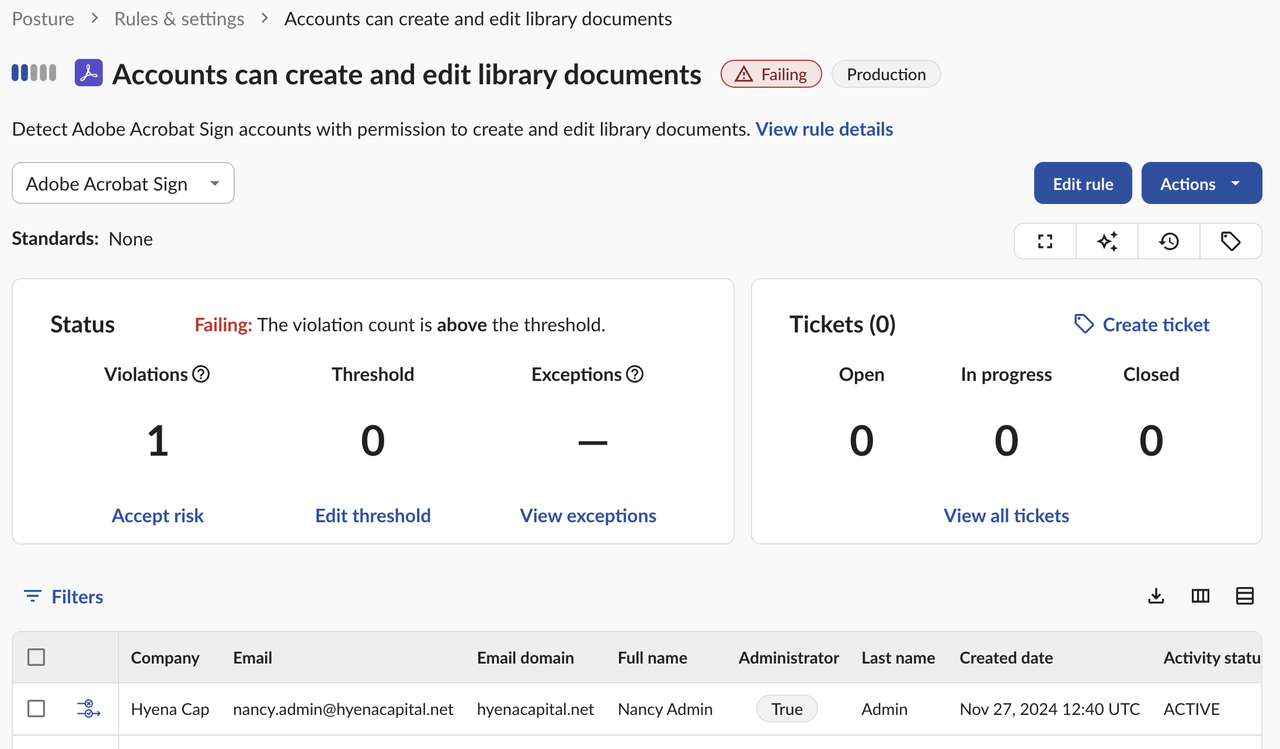The height and width of the screenshot is (749, 1280).
Task: Select the checkbox for nancy.admin row
Action: tap(36, 708)
